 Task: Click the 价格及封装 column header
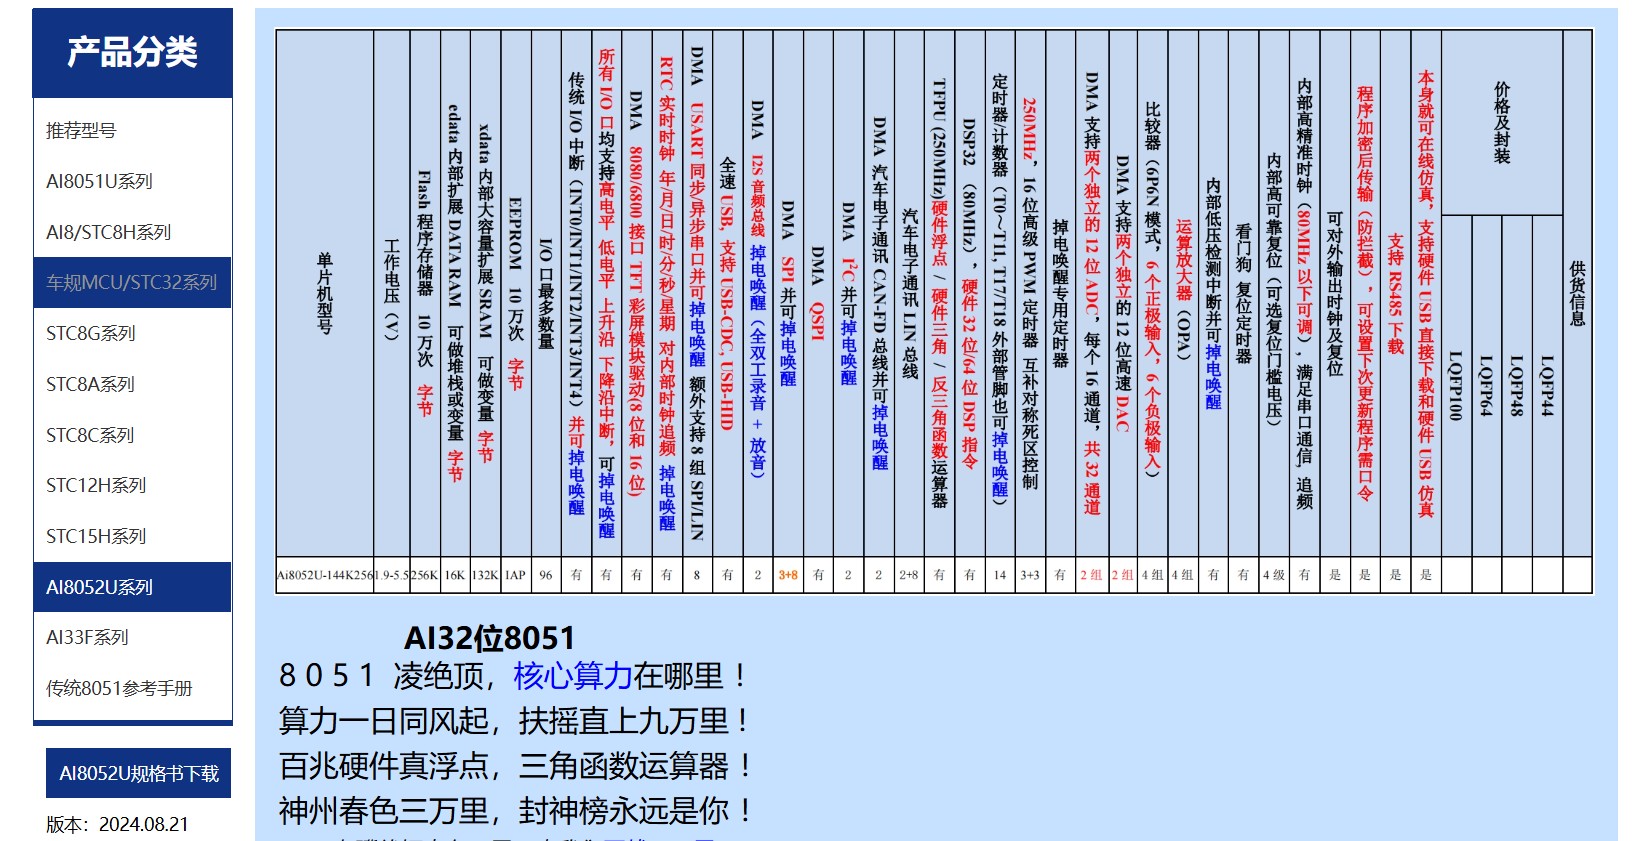[1501, 123]
